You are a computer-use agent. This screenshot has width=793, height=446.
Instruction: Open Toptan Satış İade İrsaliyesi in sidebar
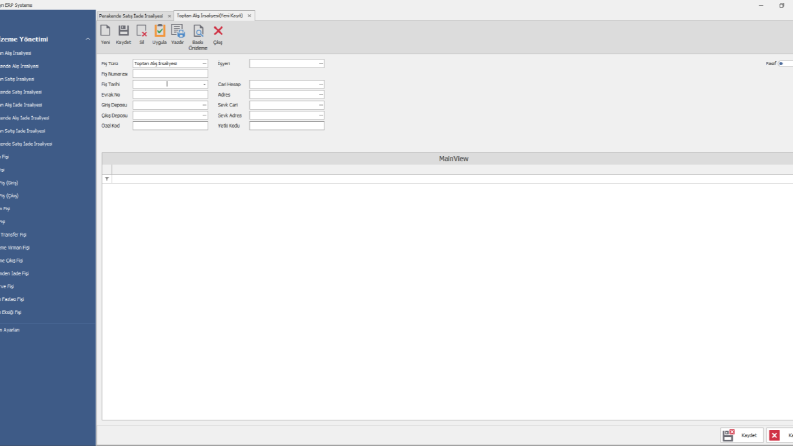tap(23, 131)
